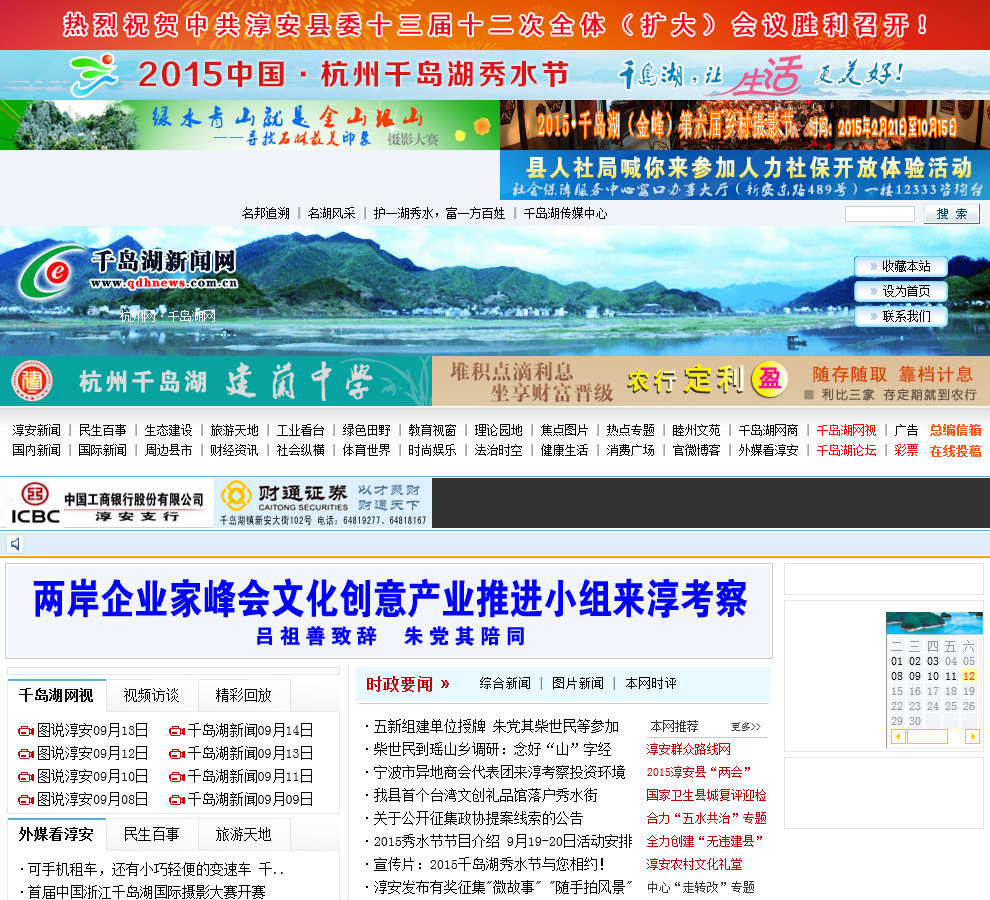Open 彩票 lottery navigation link
Image resolution: width=990 pixels, height=900 pixels.
pos(906,450)
